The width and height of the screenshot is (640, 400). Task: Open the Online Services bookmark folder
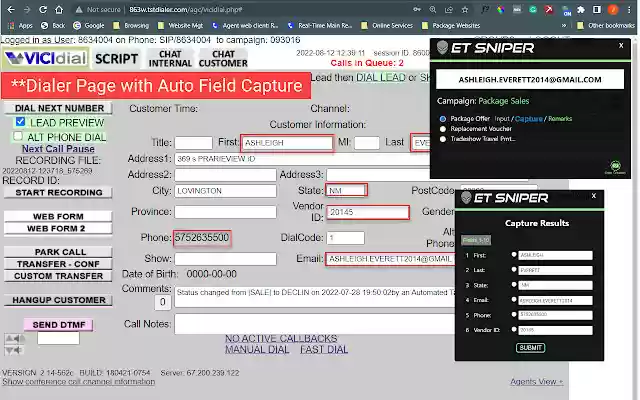click(x=387, y=25)
